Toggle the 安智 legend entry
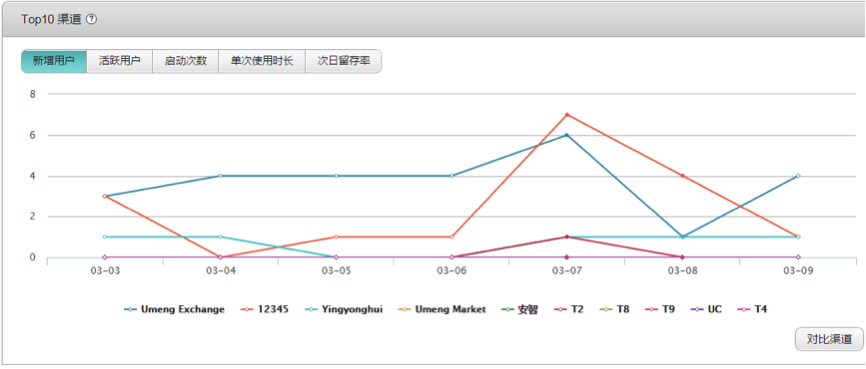The image size is (866, 369). 519,309
